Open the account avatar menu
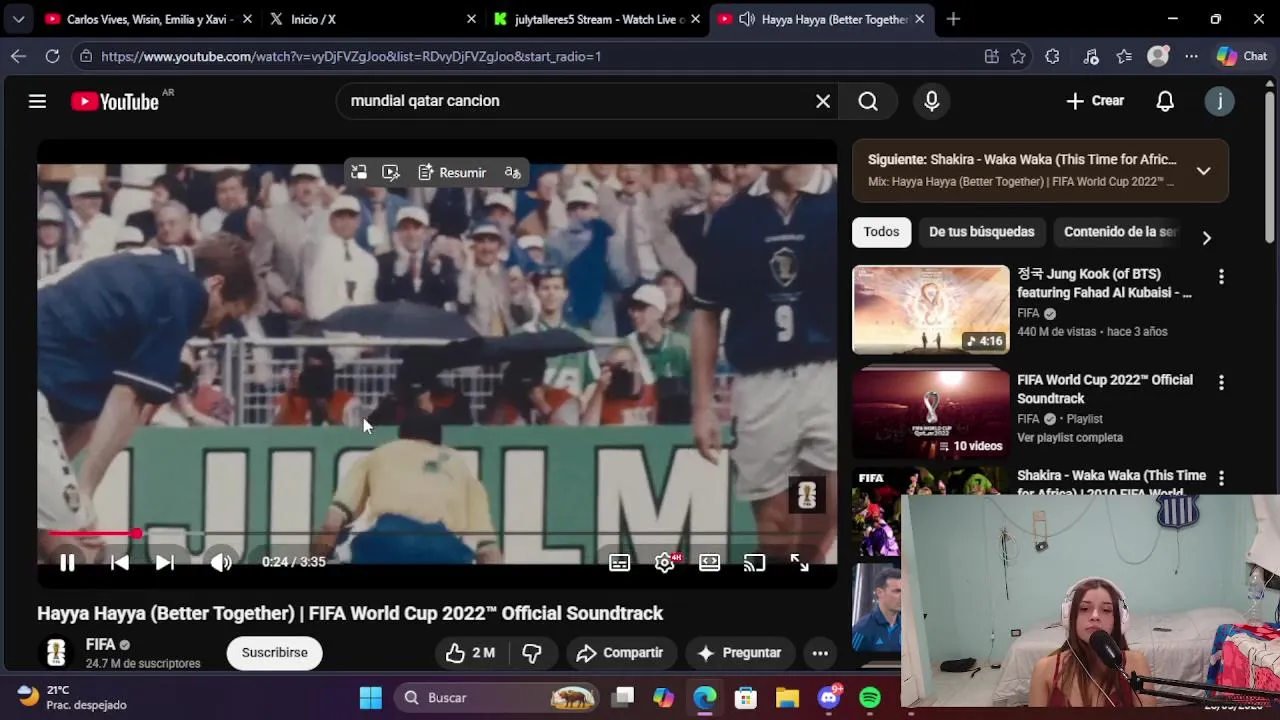This screenshot has height=720, width=1280. [x=1219, y=101]
